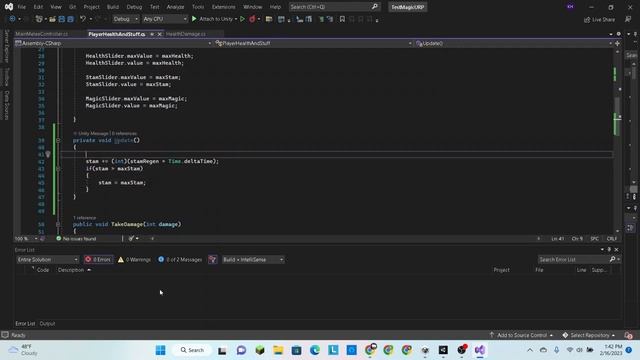Open the Assembly-CSharp project dropdown
This screenshot has height=360, width=640.
[x=113, y=43]
